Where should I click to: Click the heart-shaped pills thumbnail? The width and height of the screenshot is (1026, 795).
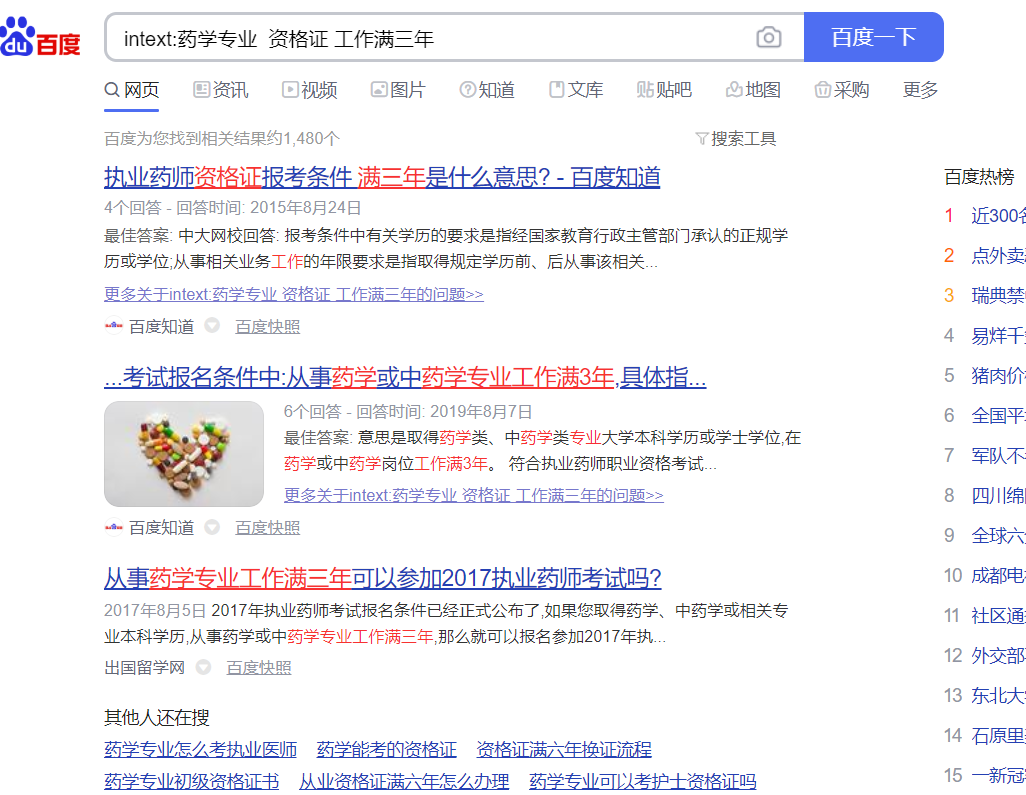[x=184, y=454]
